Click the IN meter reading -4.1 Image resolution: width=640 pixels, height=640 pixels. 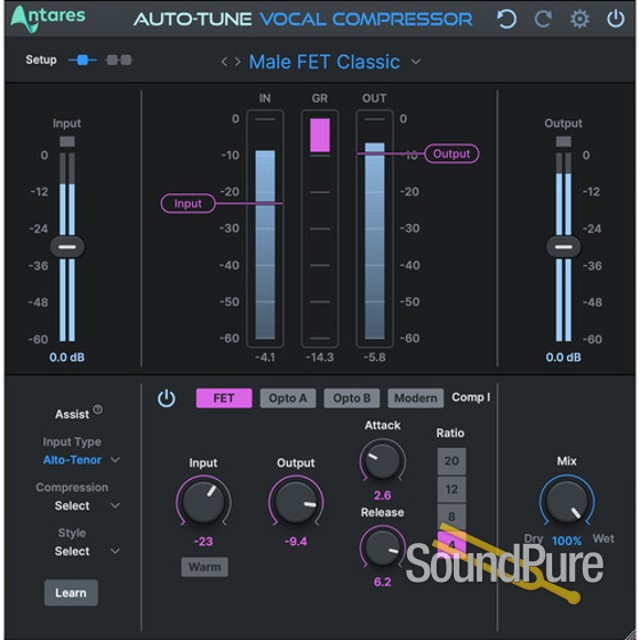point(265,357)
